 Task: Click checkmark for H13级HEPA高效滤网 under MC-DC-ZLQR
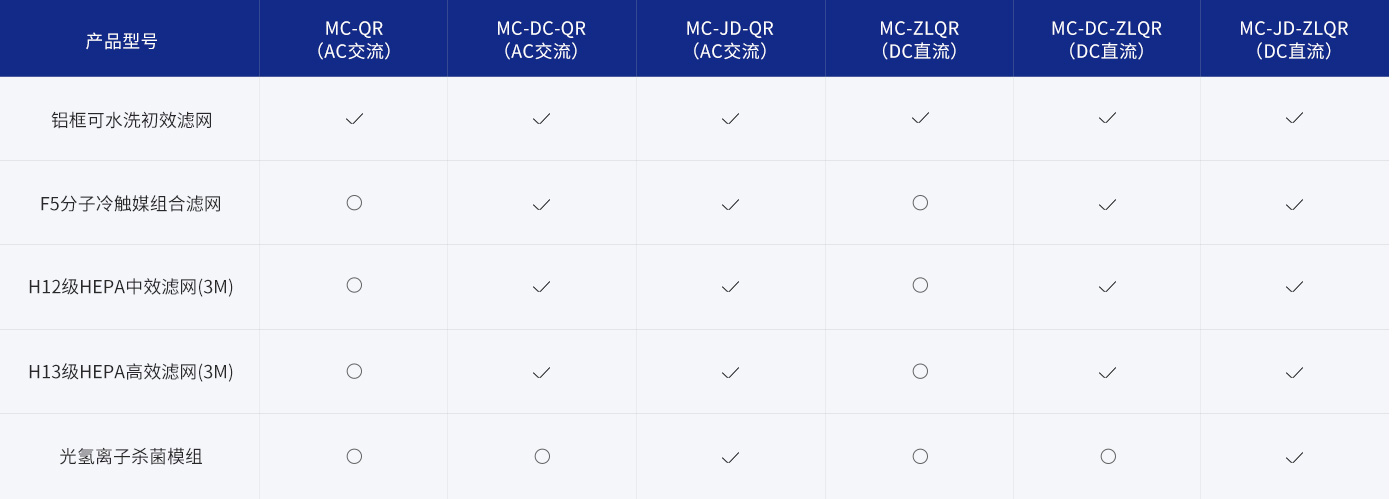1107,372
